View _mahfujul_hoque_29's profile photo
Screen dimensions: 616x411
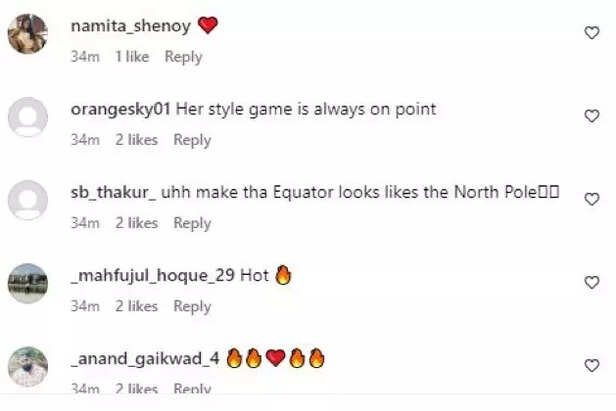click(x=28, y=284)
